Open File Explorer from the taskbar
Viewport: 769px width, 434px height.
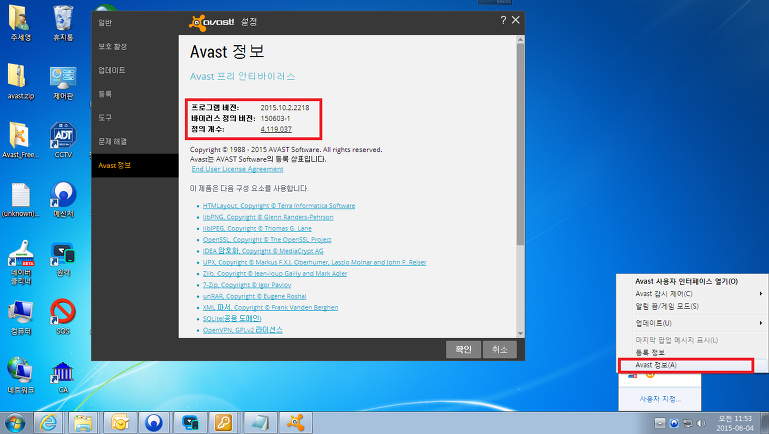tap(83, 423)
